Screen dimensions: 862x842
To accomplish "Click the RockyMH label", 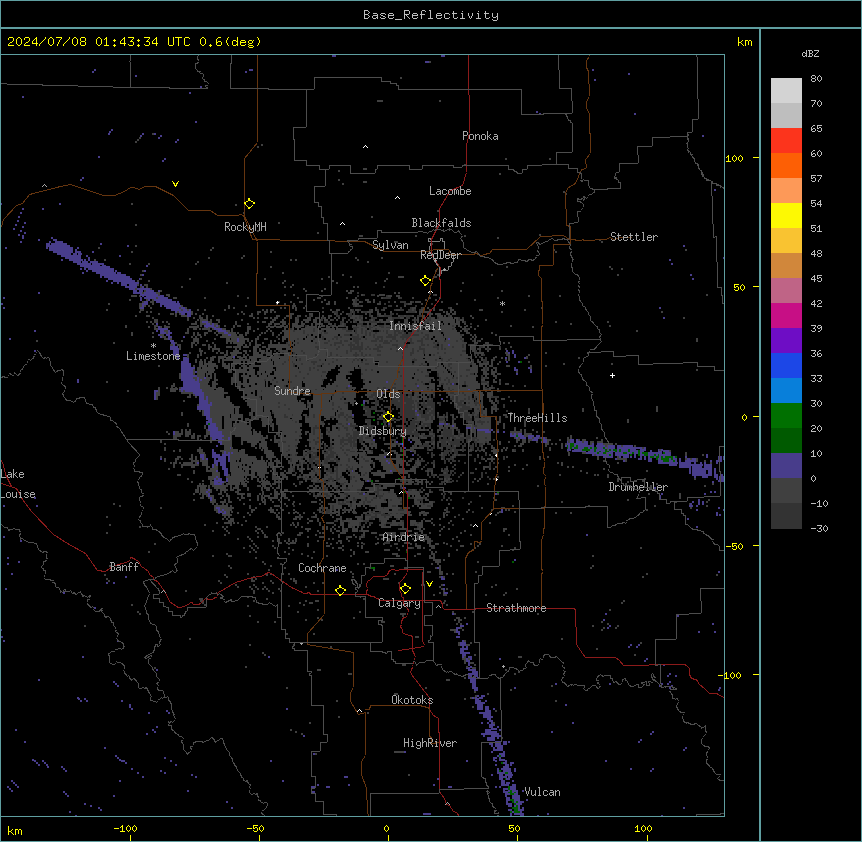I will point(245,227).
